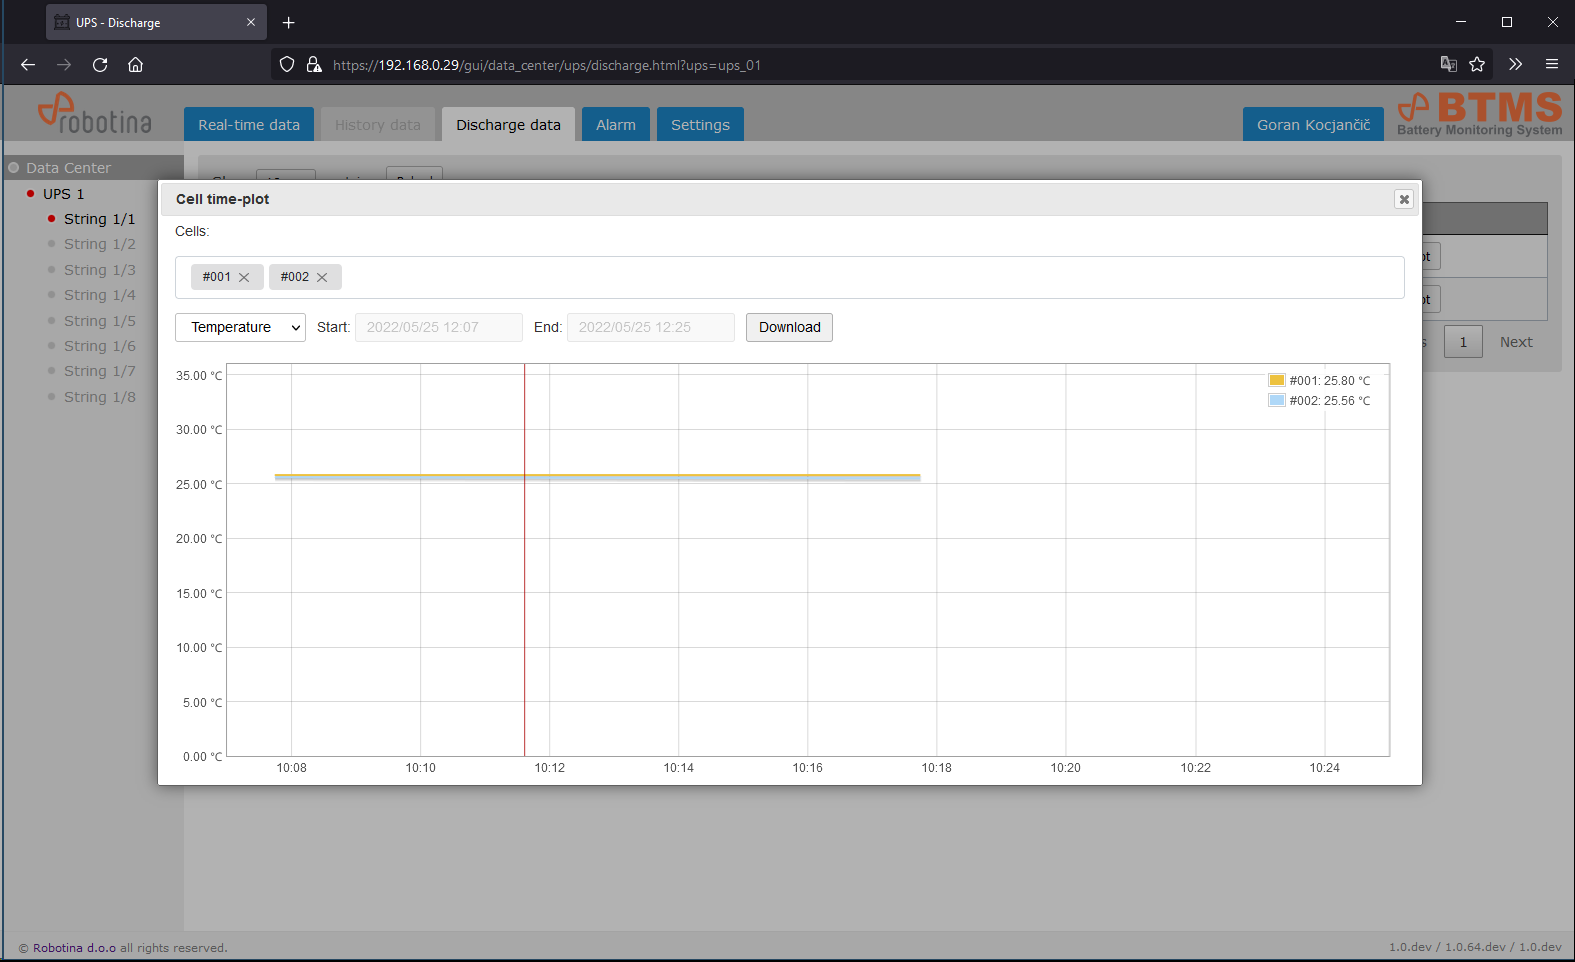1575x962 pixels.
Task: Close the Cell time-plot dialog
Action: tap(1403, 199)
